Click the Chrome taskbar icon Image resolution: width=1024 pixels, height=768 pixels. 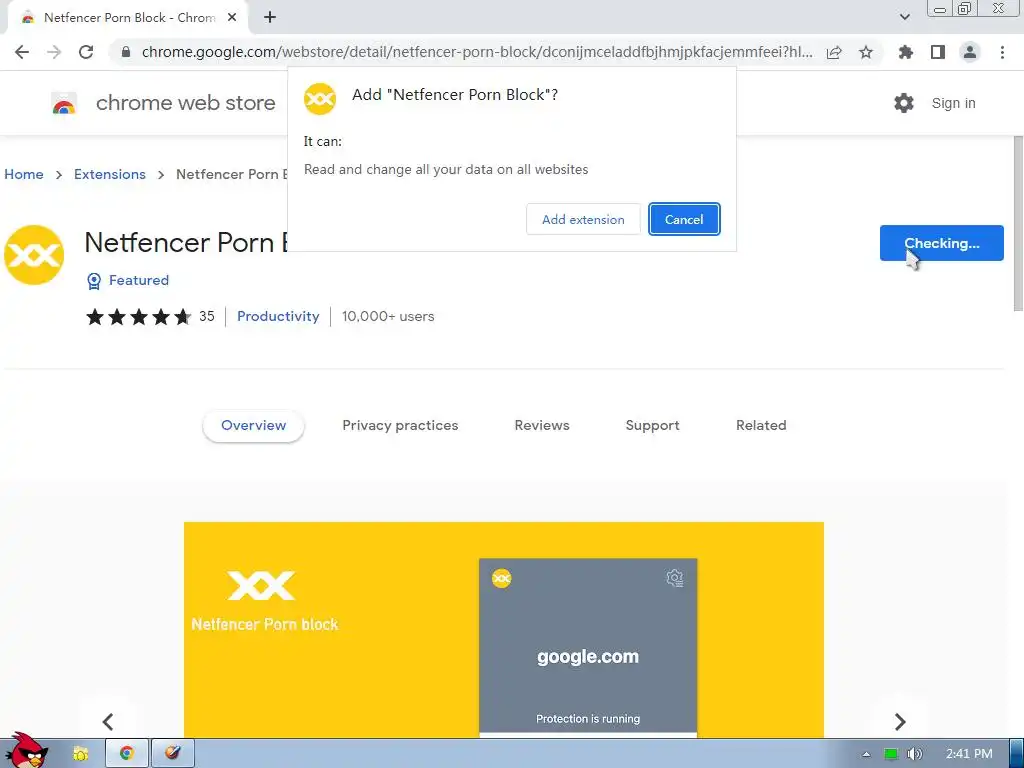(127, 754)
